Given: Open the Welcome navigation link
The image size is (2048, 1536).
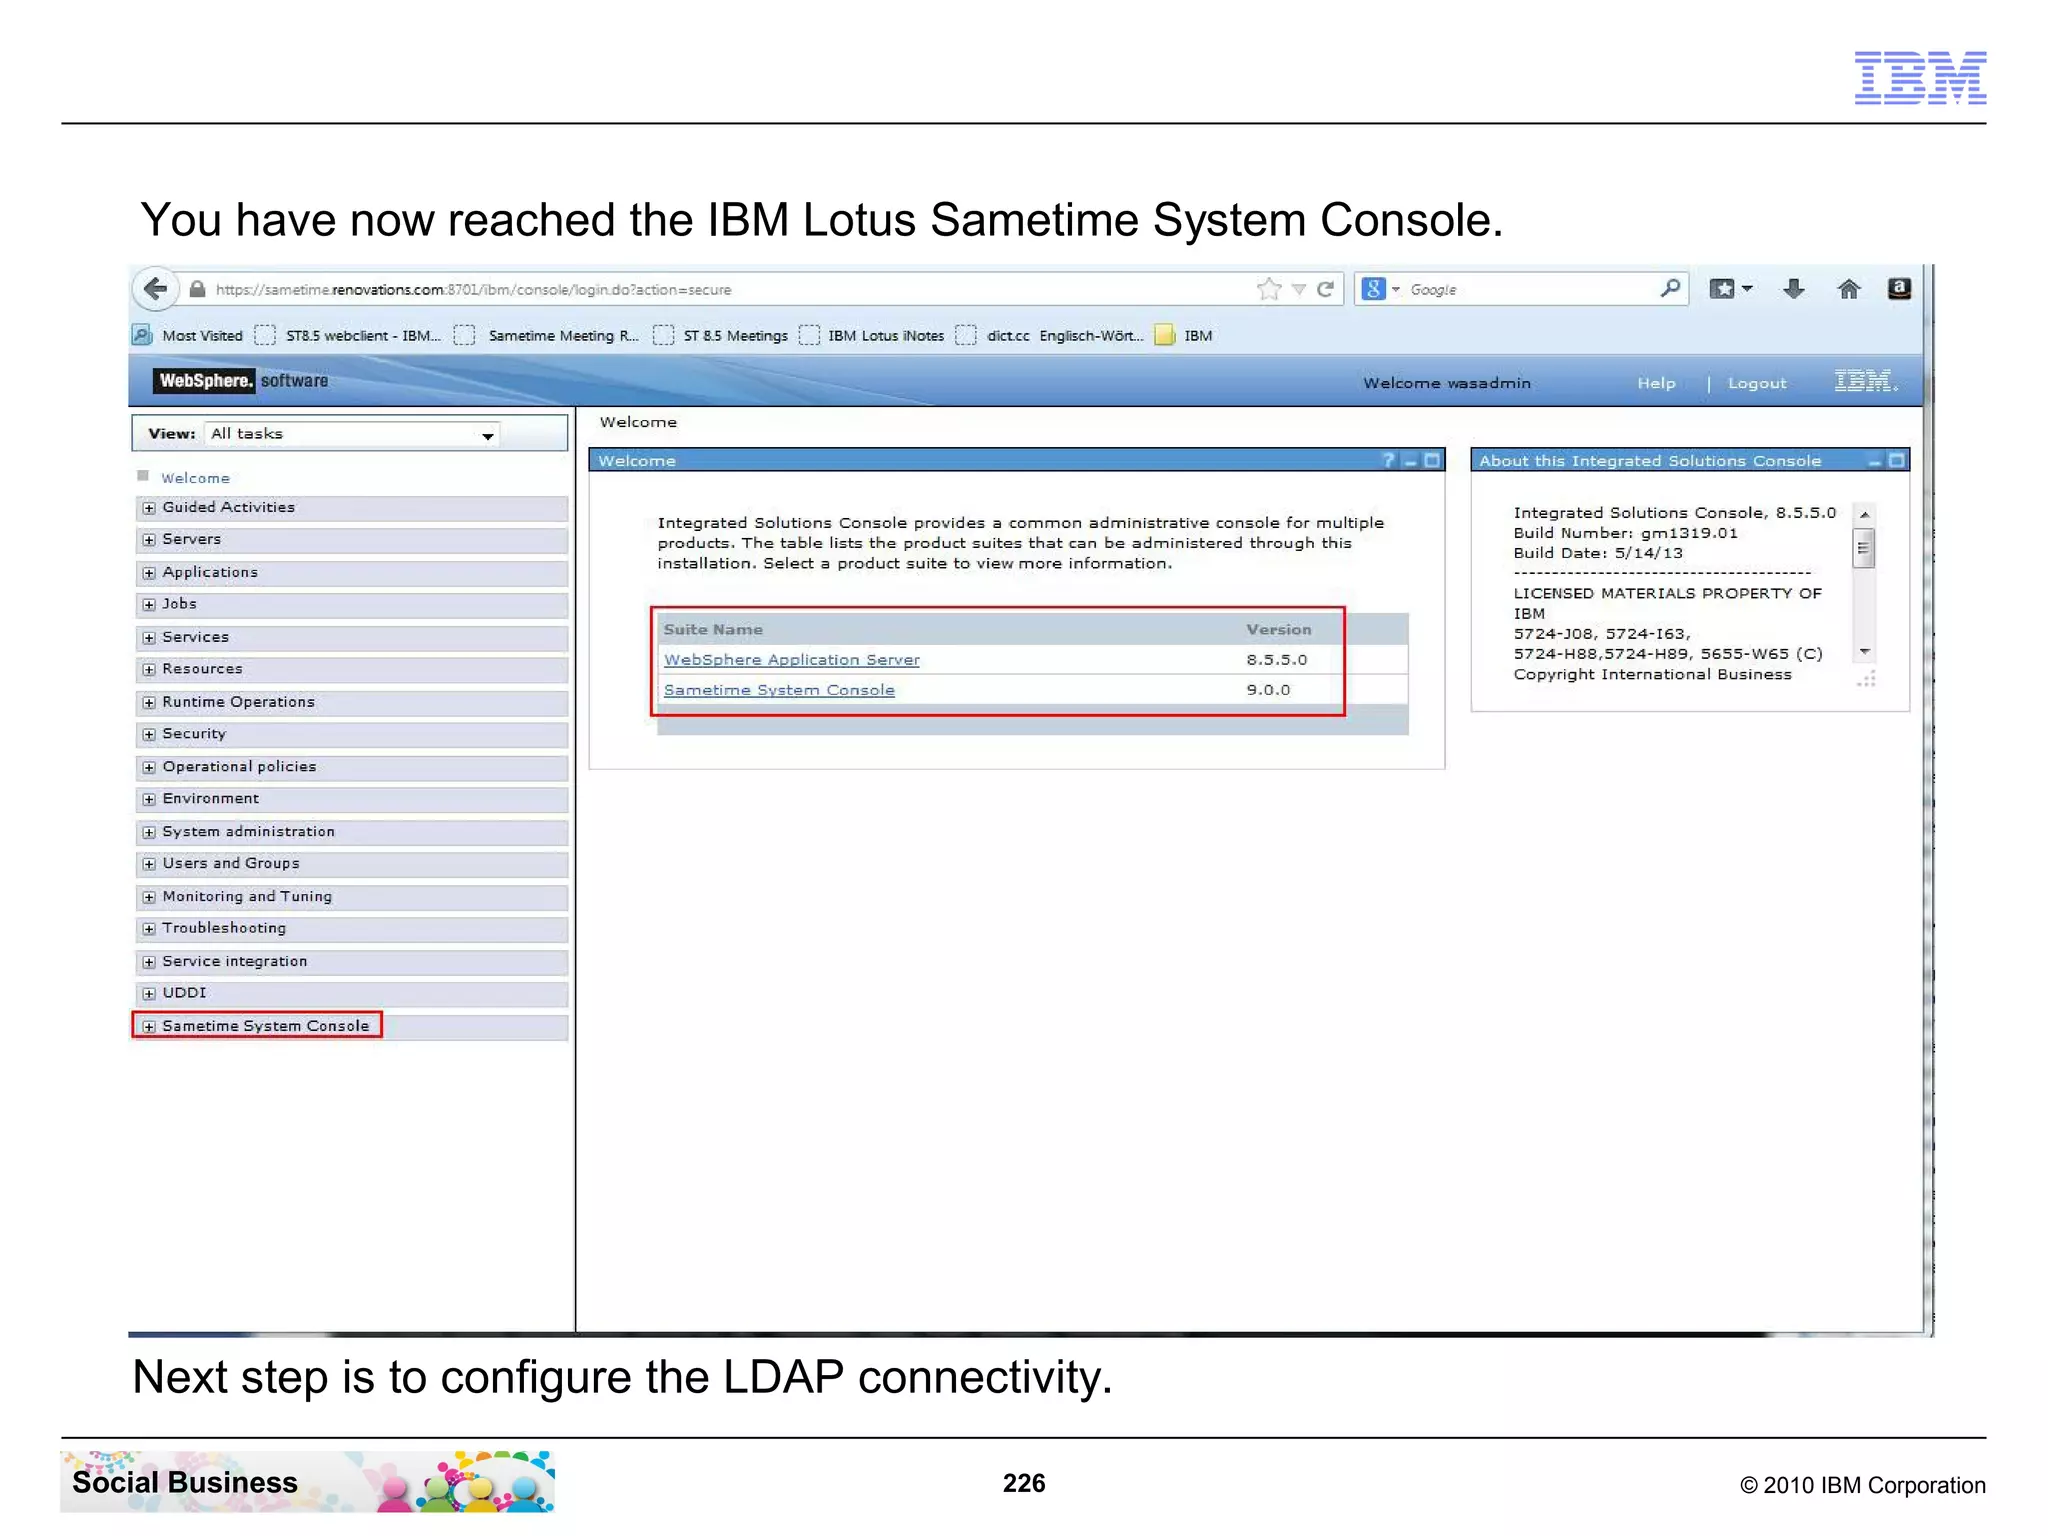Looking at the screenshot, I should tap(195, 478).
